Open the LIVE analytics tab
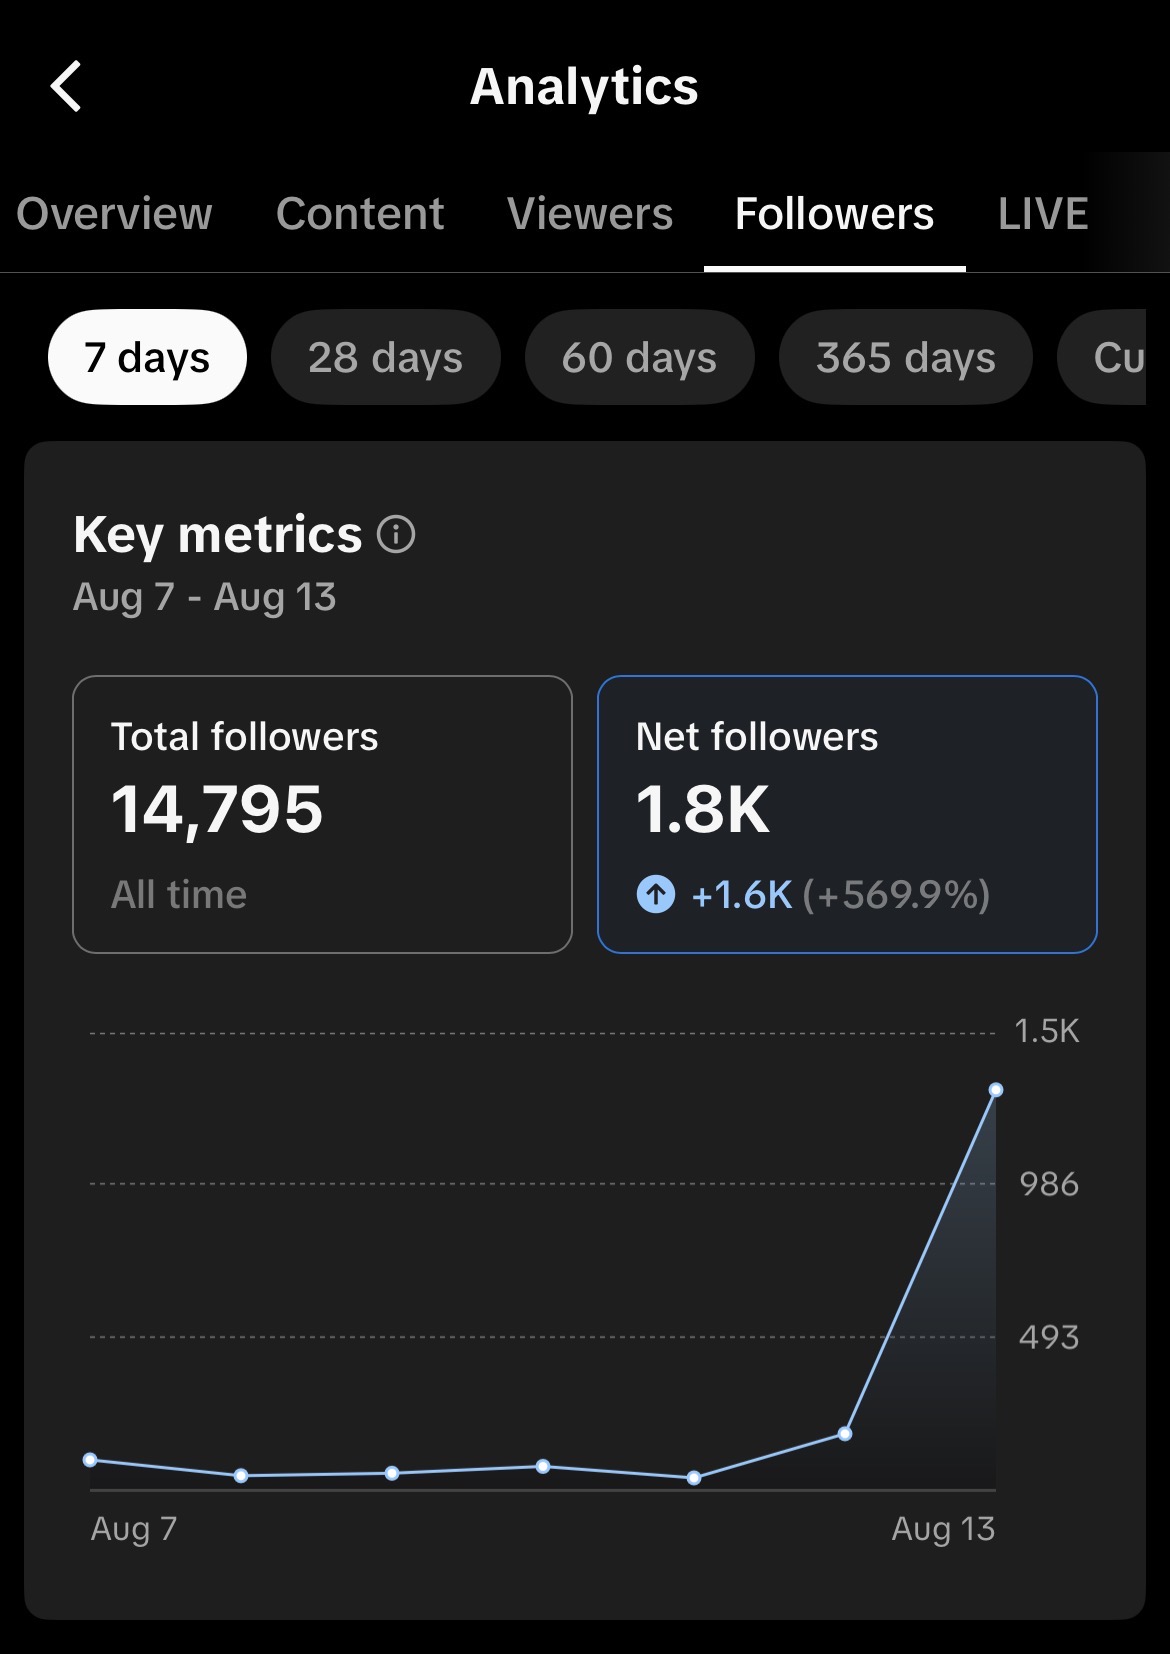Viewport: 1170px width, 1654px height. tap(1043, 213)
